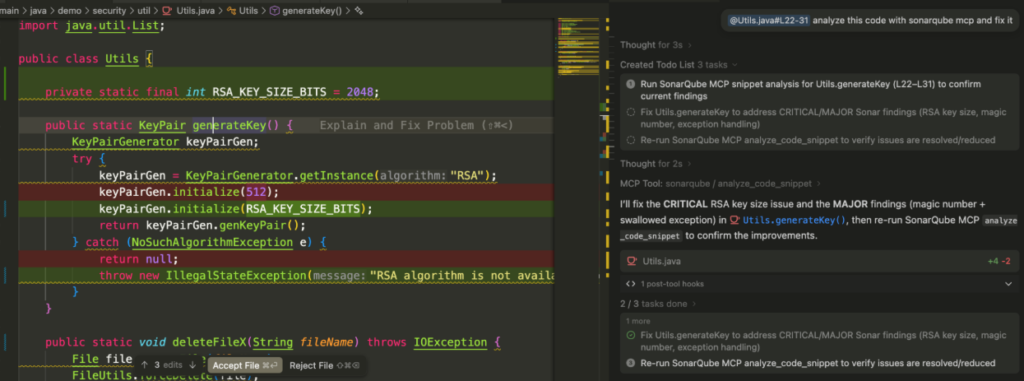1024x381 pixels.
Task: Click 'return keyPairGen.genKeyPair();' line
Action: click(x=202, y=225)
